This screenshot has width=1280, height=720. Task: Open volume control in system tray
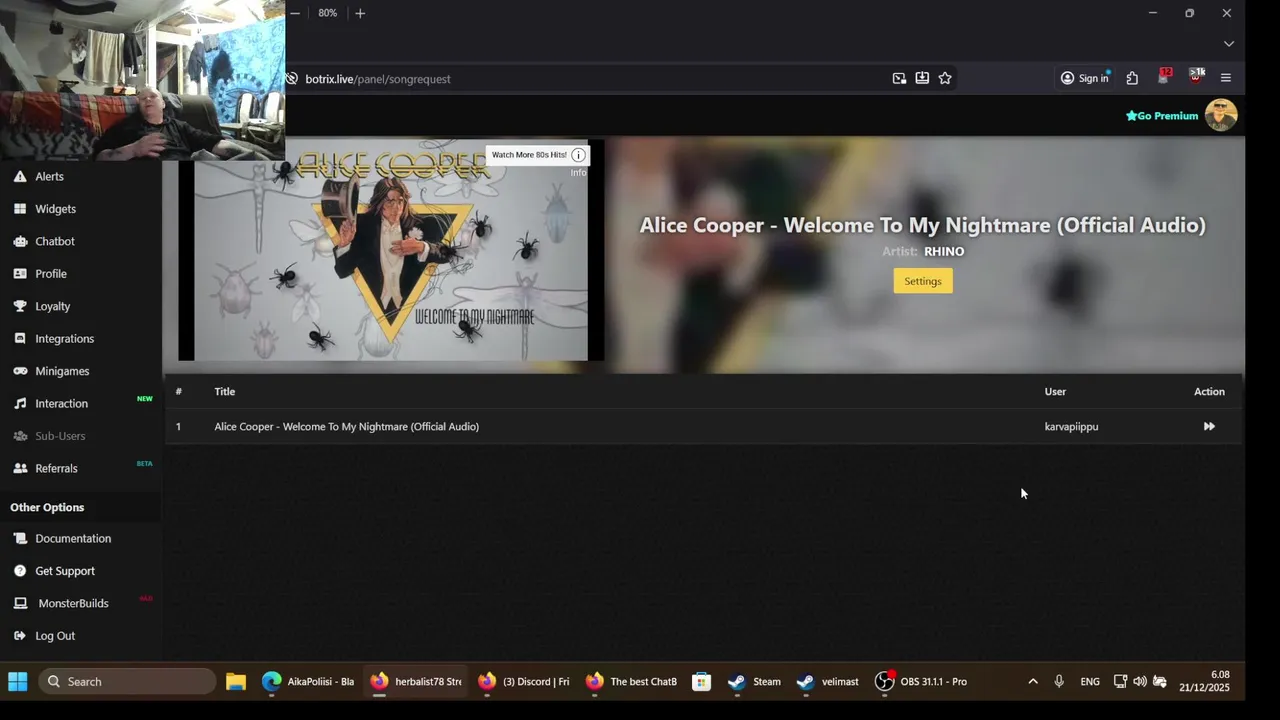[x=1140, y=681]
